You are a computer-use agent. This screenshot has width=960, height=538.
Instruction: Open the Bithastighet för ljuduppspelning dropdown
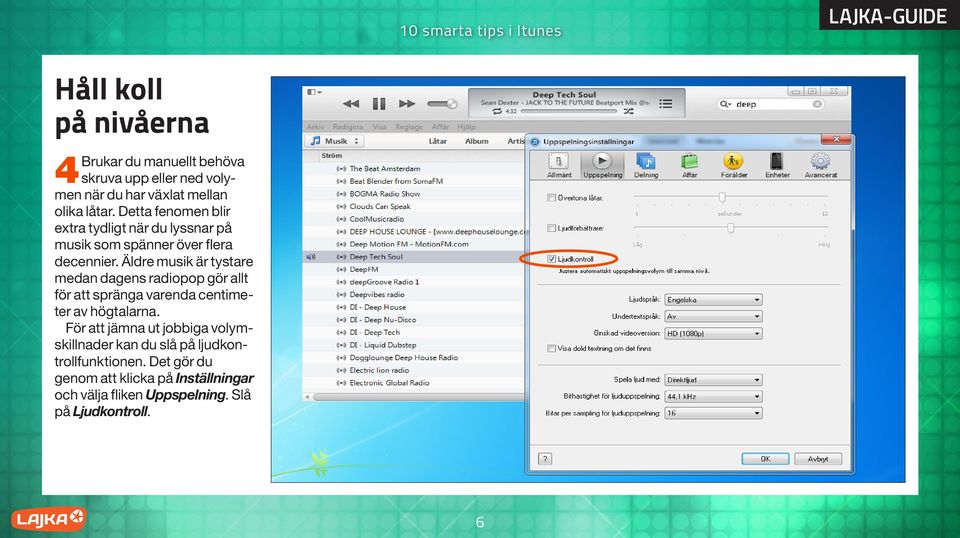tap(713, 397)
